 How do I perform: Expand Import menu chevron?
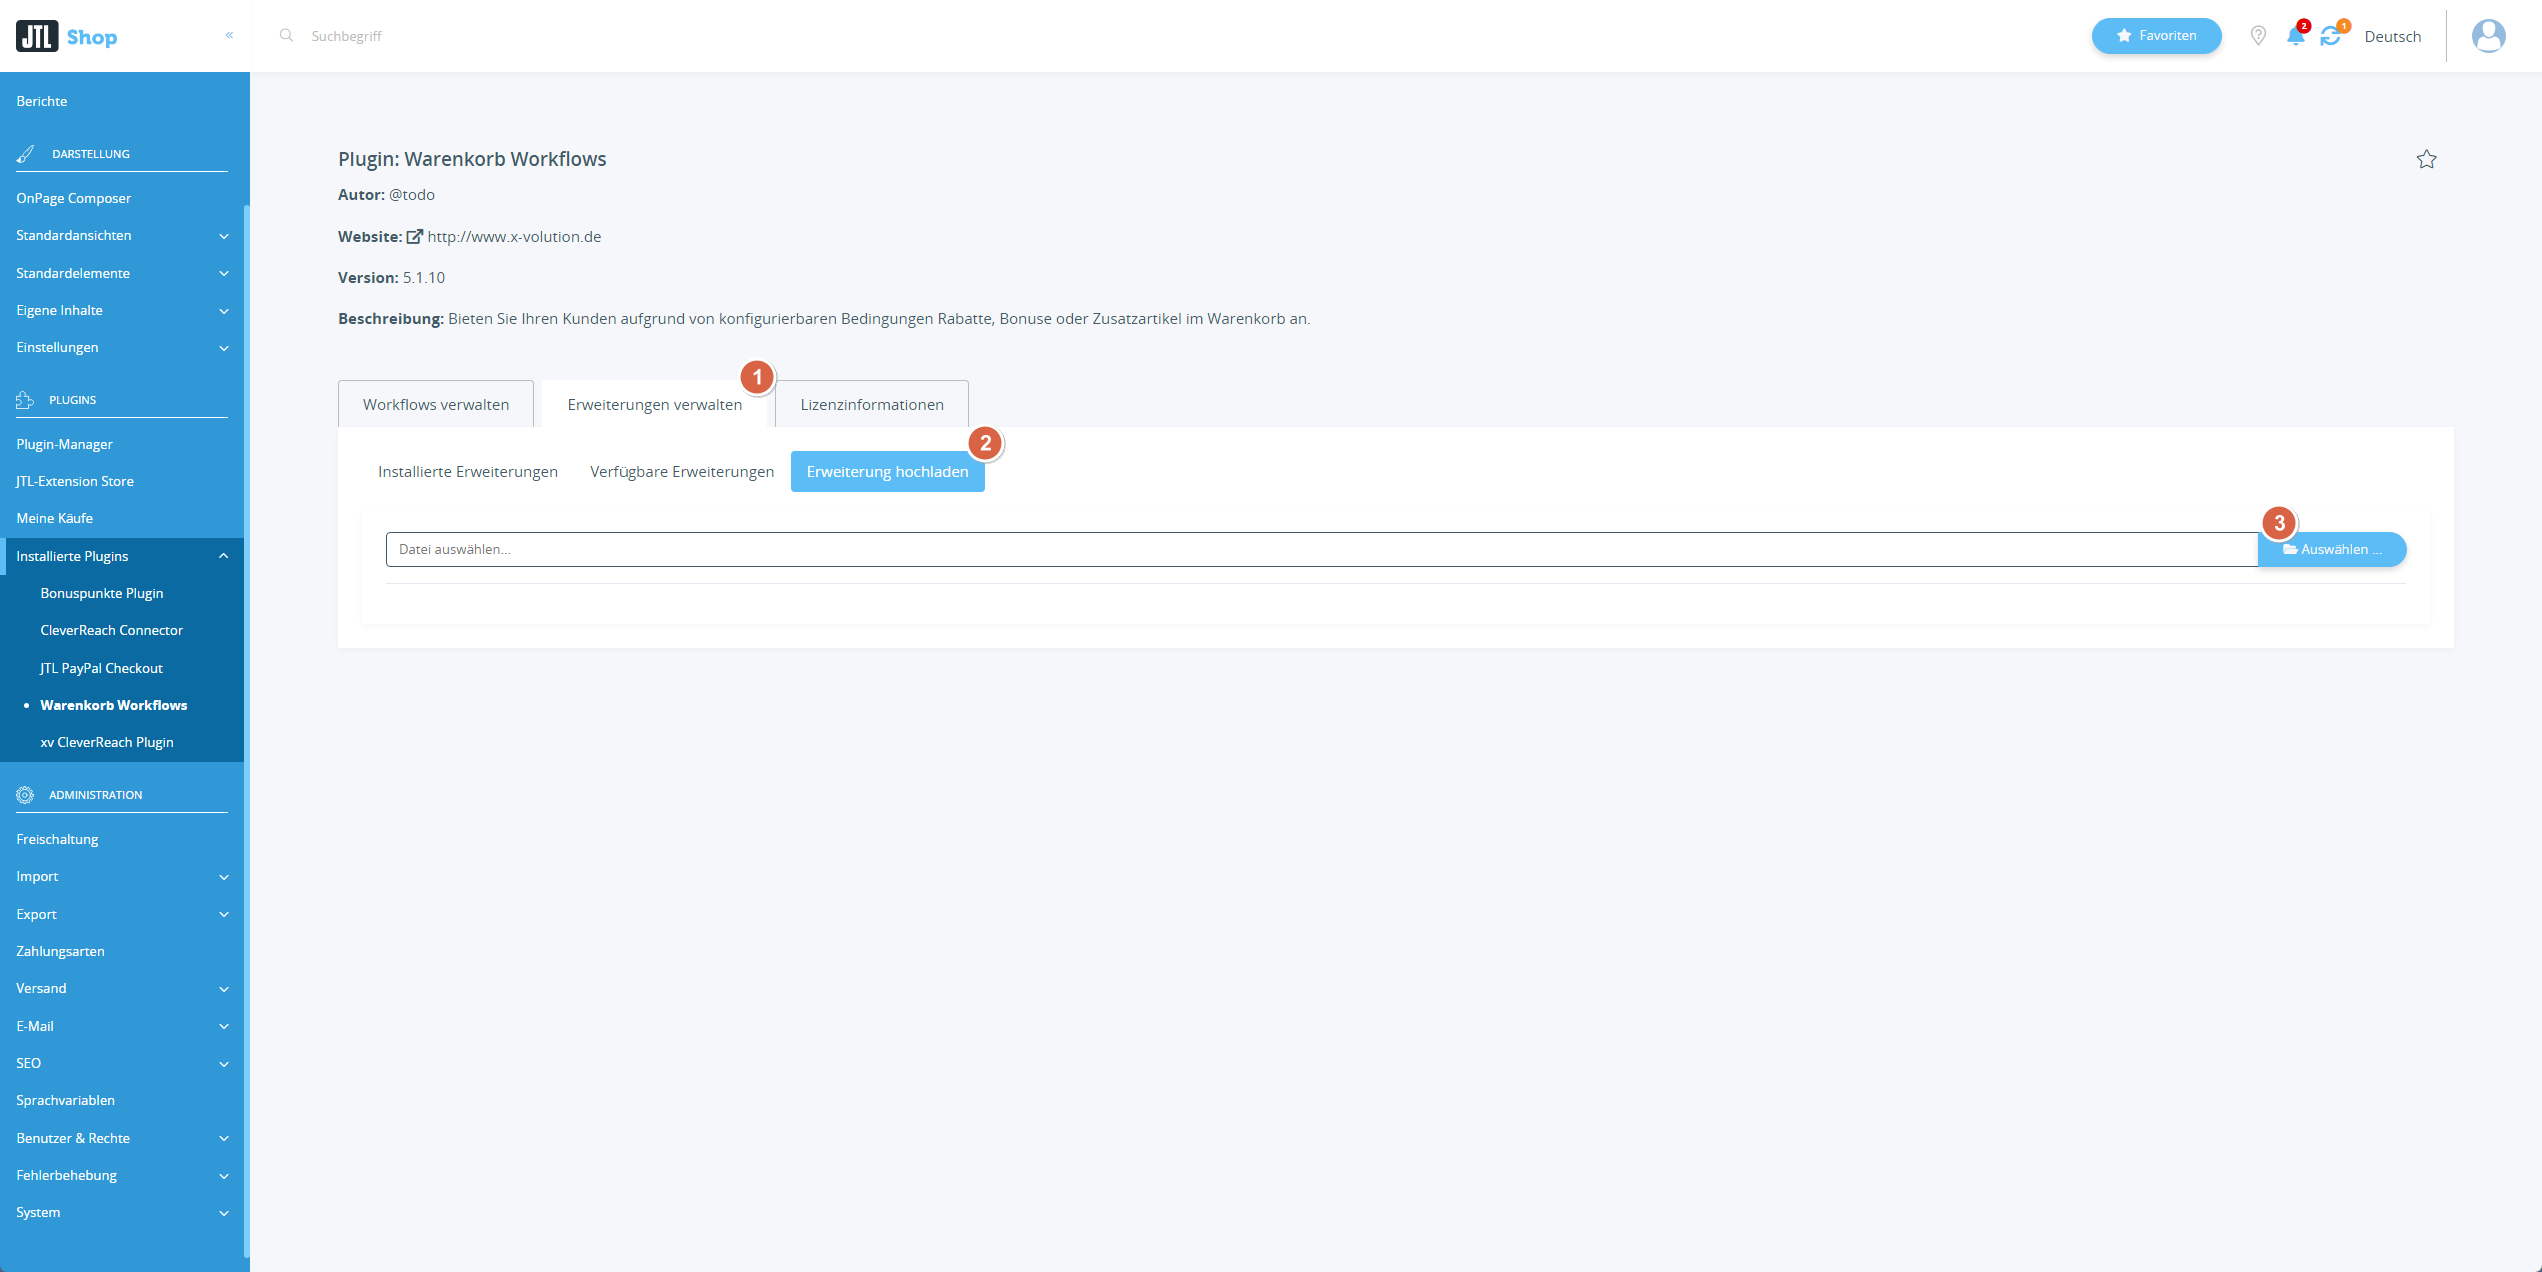click(224, 877)
